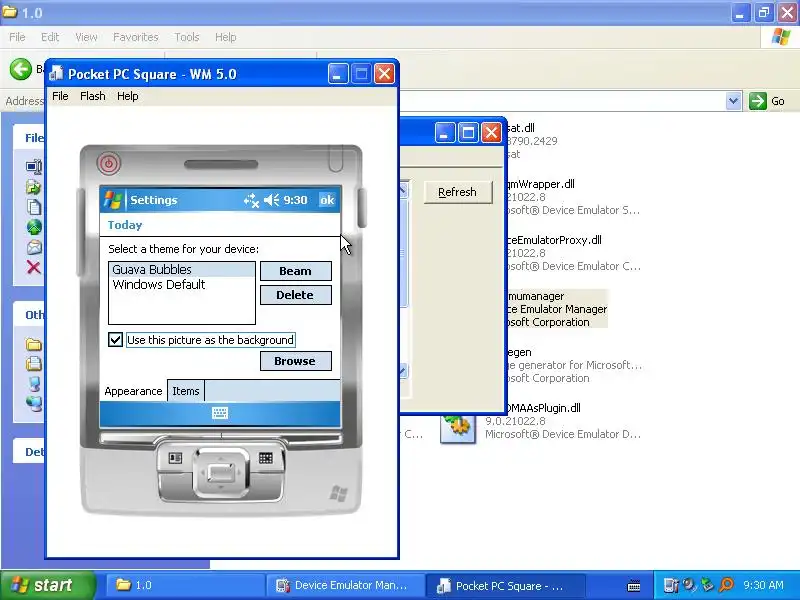This screenshot has height=600, width=800.
Task: Expand the Explorer address bar dropdown
Action: 733,101
